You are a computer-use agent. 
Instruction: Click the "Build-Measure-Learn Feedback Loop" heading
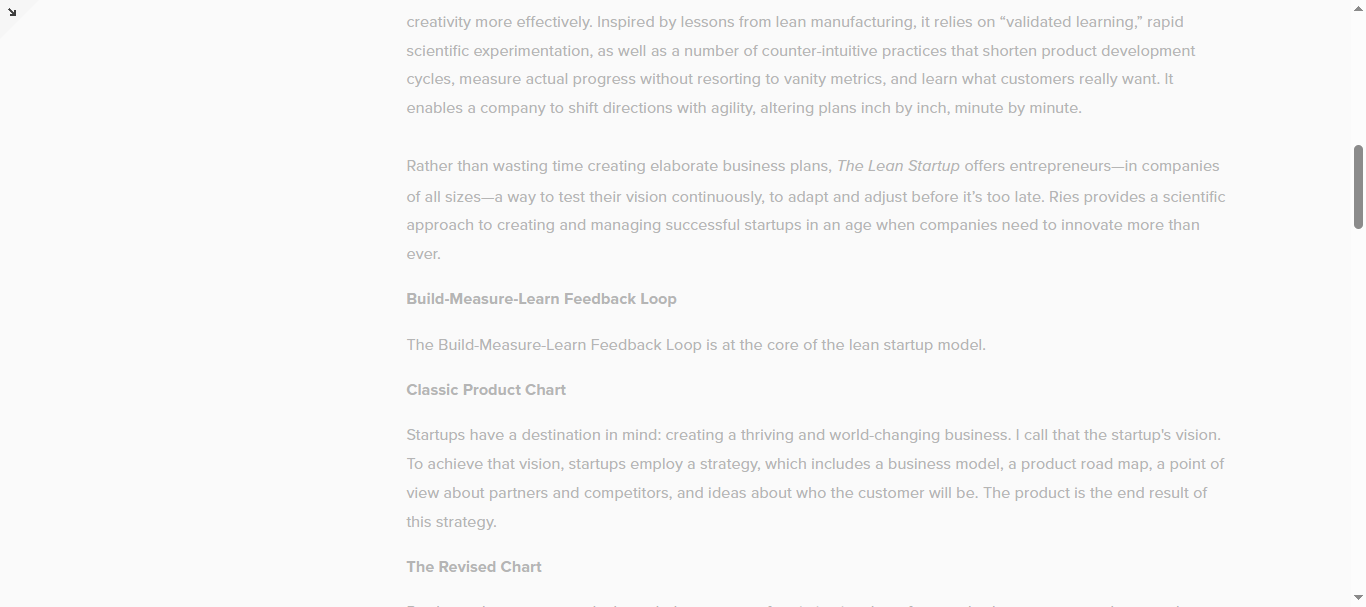pos(541,299)
